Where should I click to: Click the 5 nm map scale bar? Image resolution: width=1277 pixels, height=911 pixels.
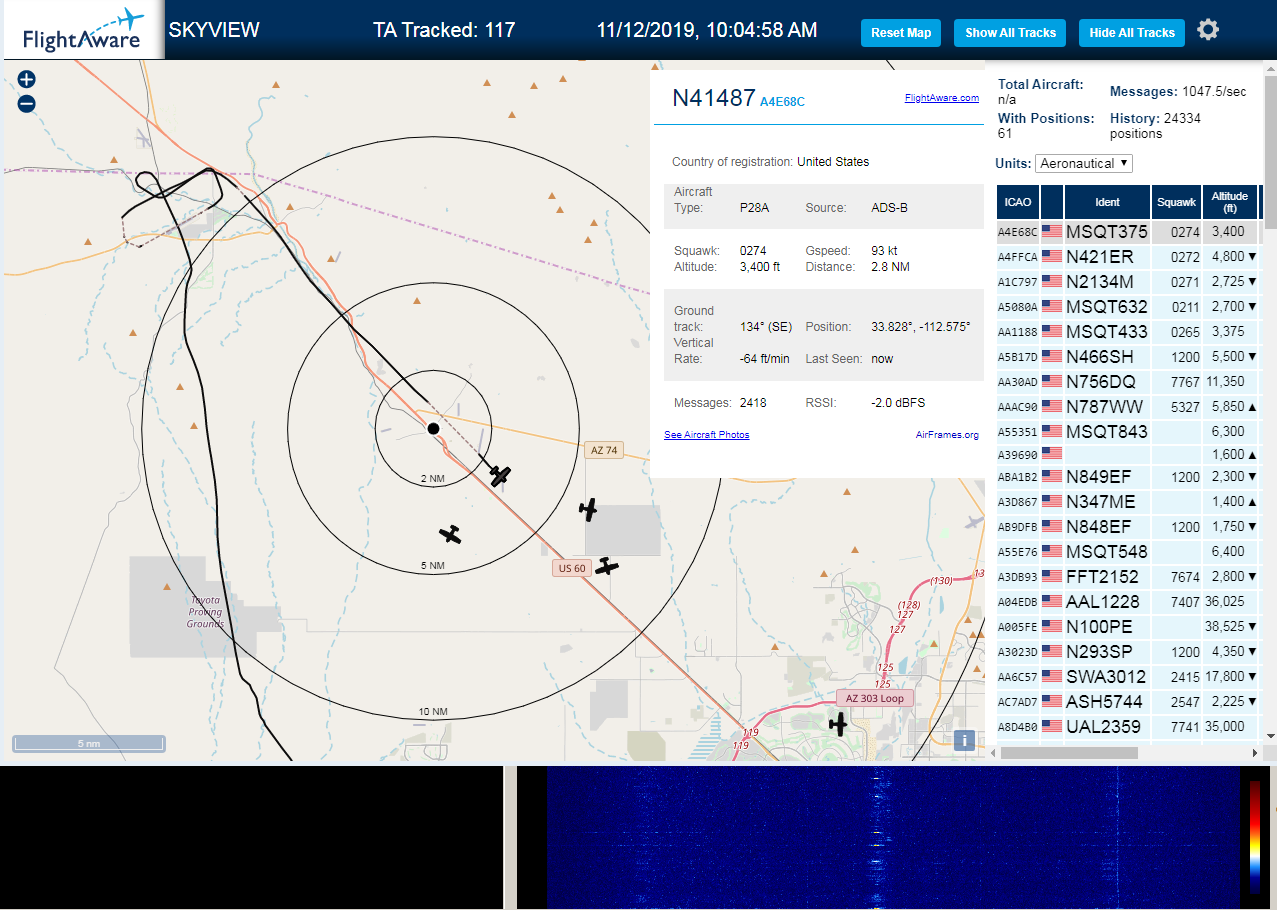pyautogui.click(x=89, y=744)
